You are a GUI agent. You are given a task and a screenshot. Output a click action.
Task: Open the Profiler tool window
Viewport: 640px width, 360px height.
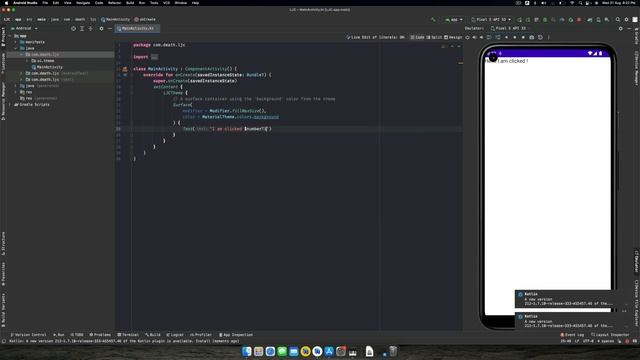201,335
